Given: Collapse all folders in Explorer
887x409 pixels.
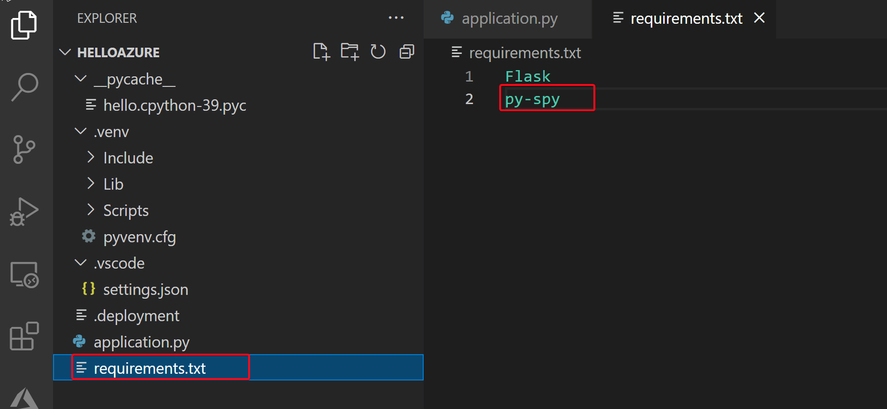Looking at the screenshot, I should pyautogui.click(x=406, y=52).
